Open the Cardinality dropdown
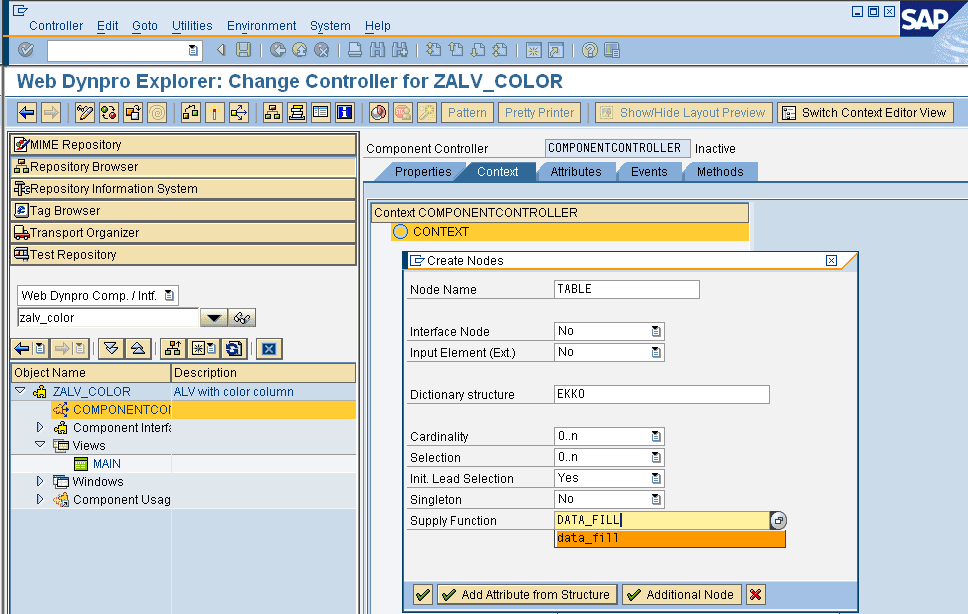Viewport: 968px width, 614px height. pos(654,436)
